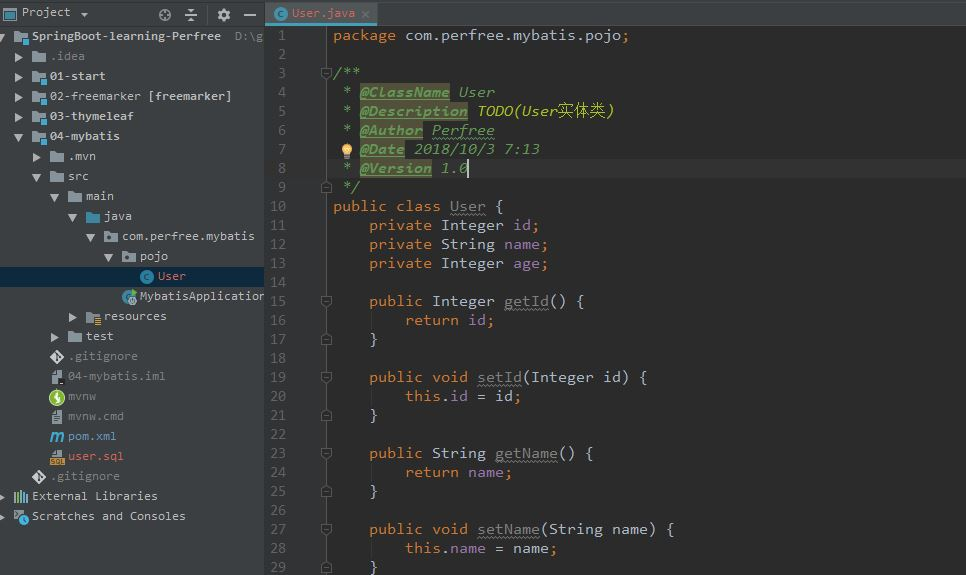Click the MybatisApplication class icon
The image size is (966, 575).
tap(129, 296)
